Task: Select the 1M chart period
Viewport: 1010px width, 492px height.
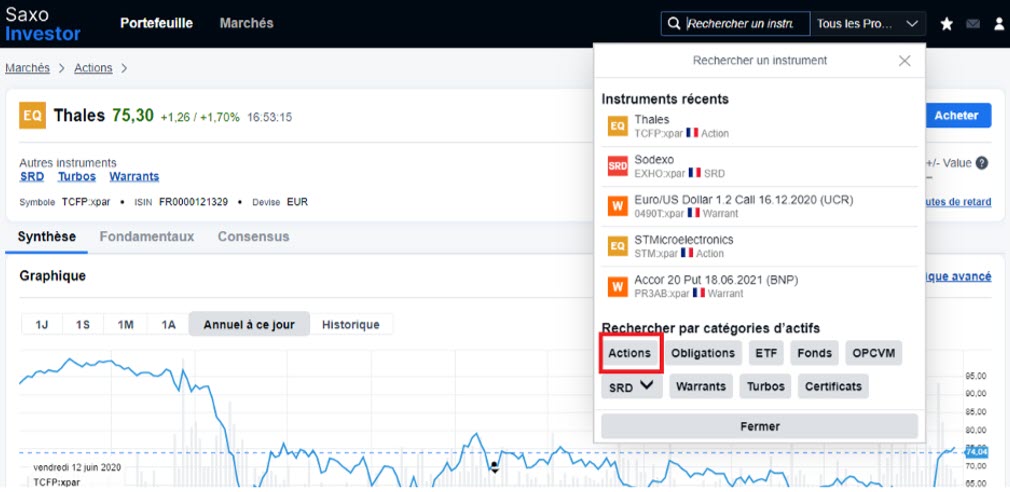Action: point(125,325)
